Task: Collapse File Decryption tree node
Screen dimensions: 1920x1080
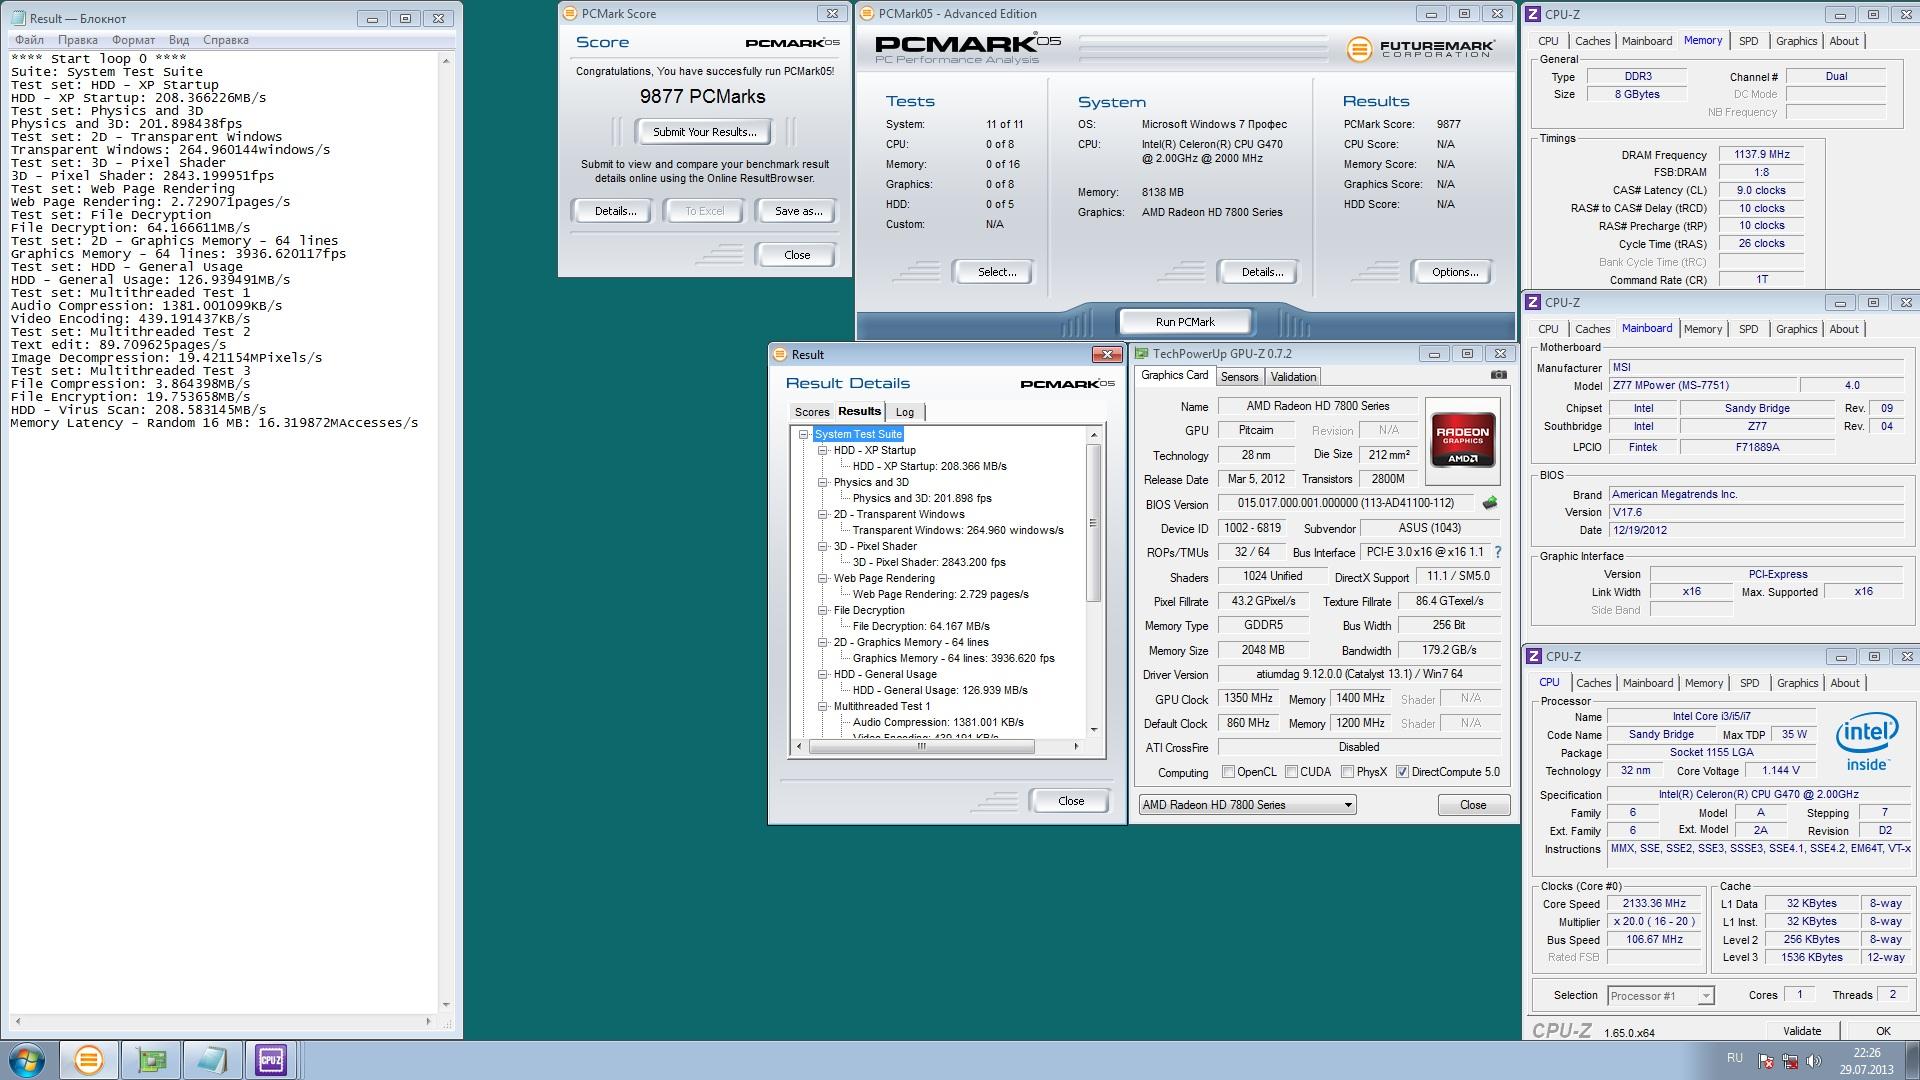Action: coord(822,610)
